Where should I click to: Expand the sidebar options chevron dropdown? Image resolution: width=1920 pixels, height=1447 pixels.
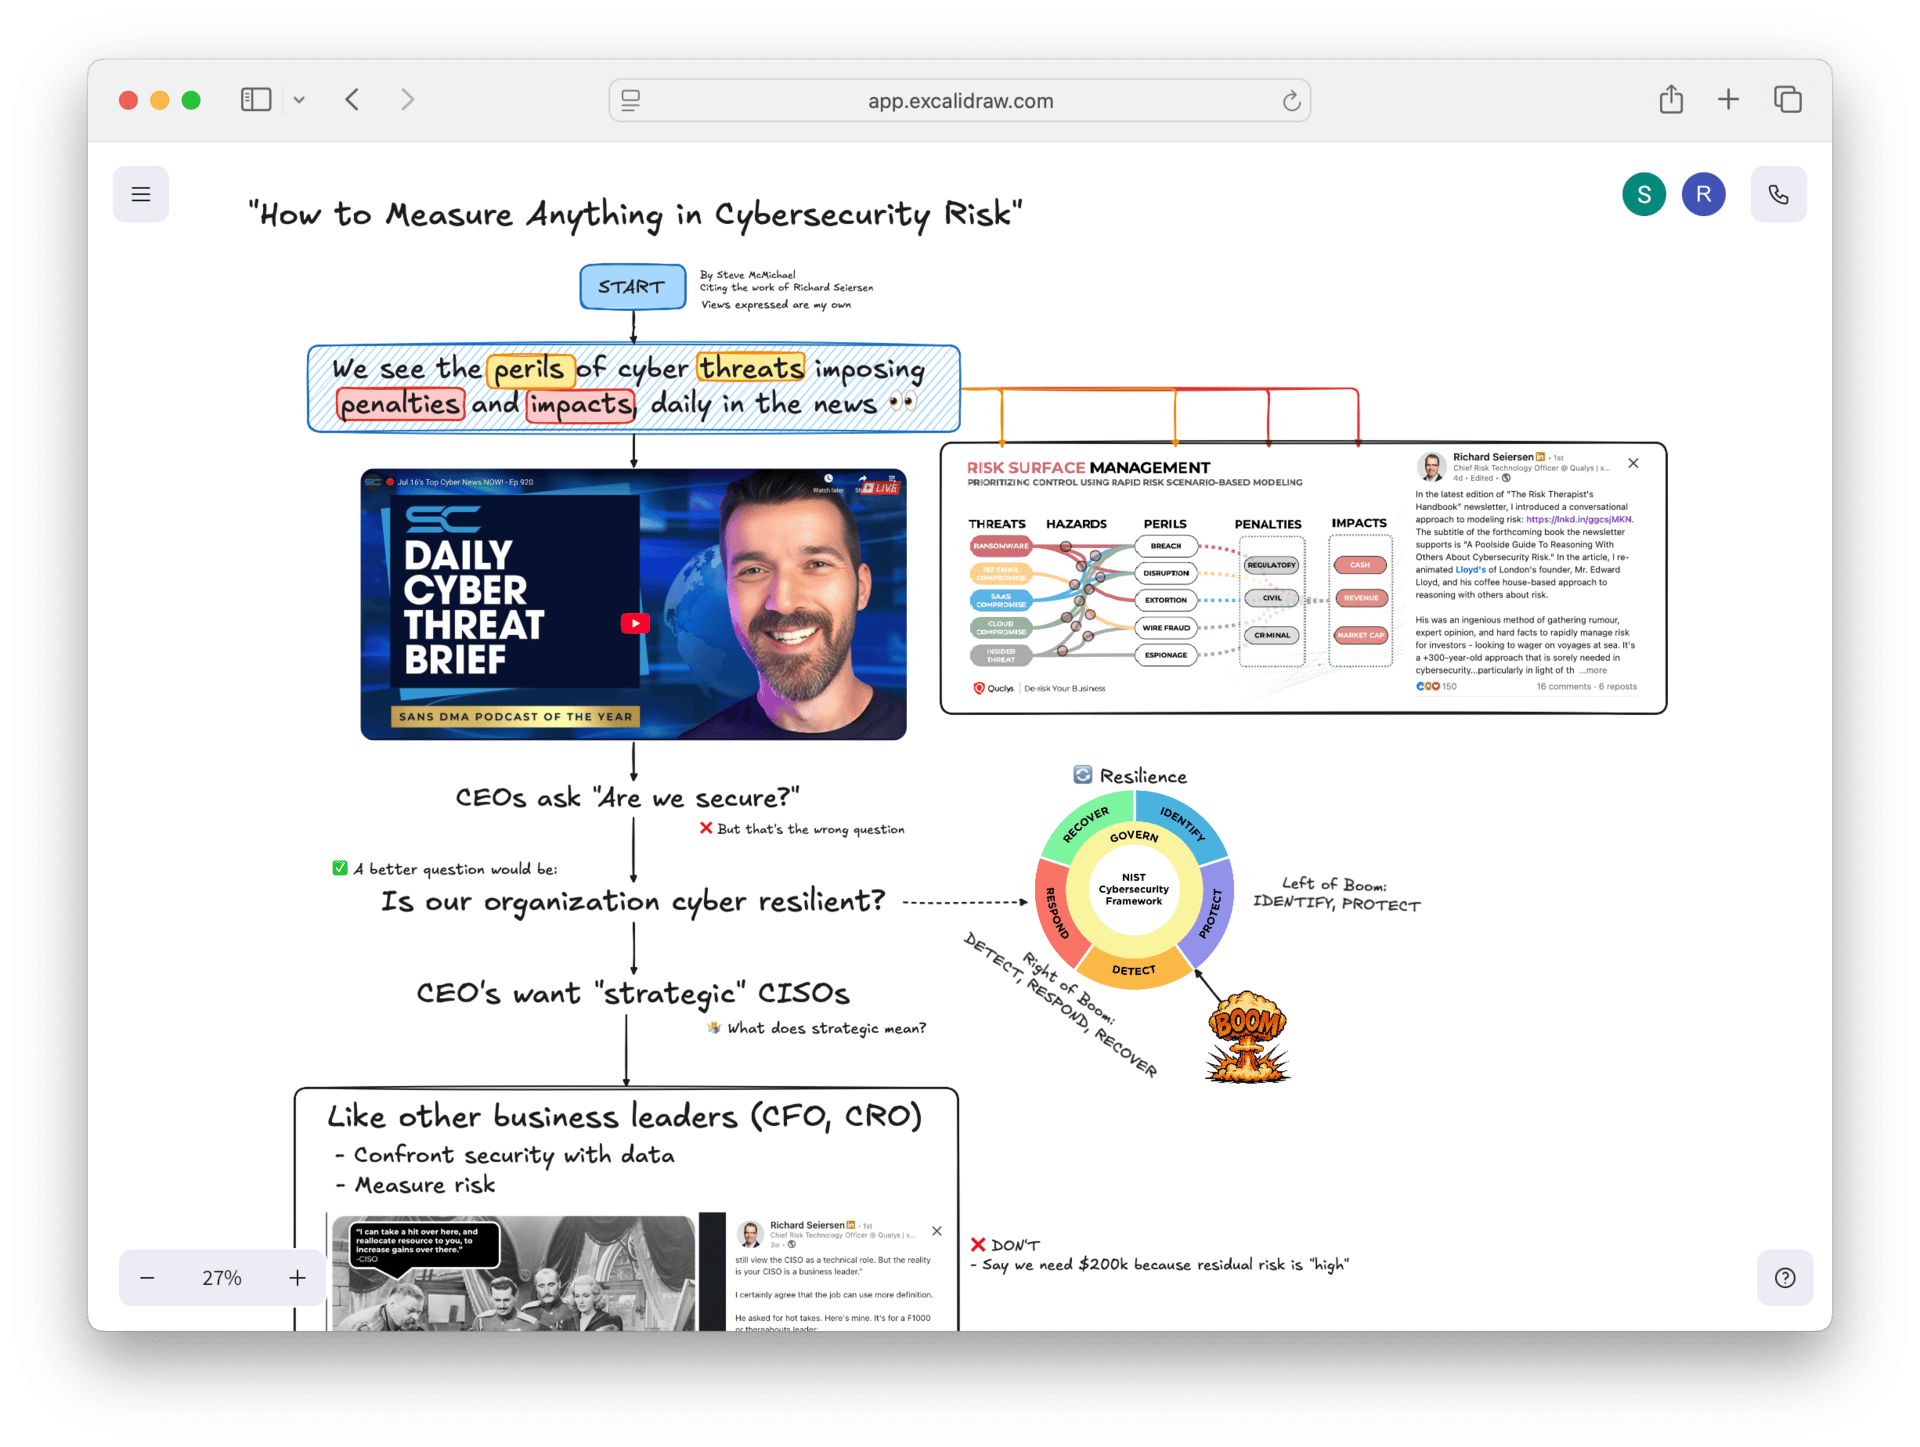click(x=299, y=100)
